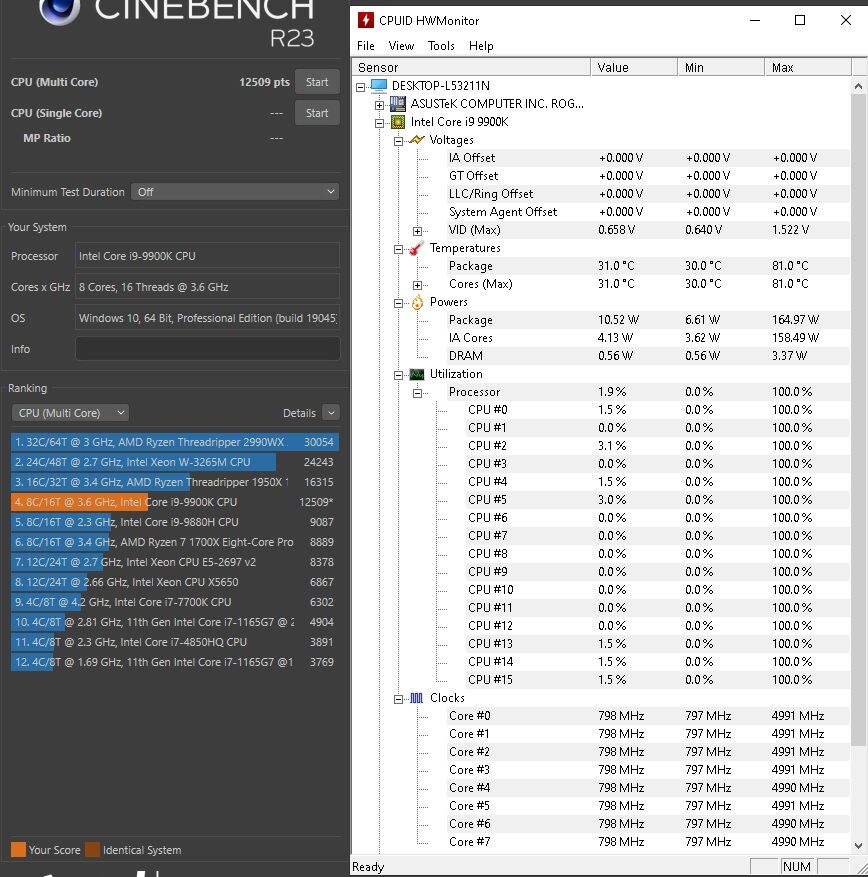Click the brown Identical System legend swatch

tap(93, 850)
